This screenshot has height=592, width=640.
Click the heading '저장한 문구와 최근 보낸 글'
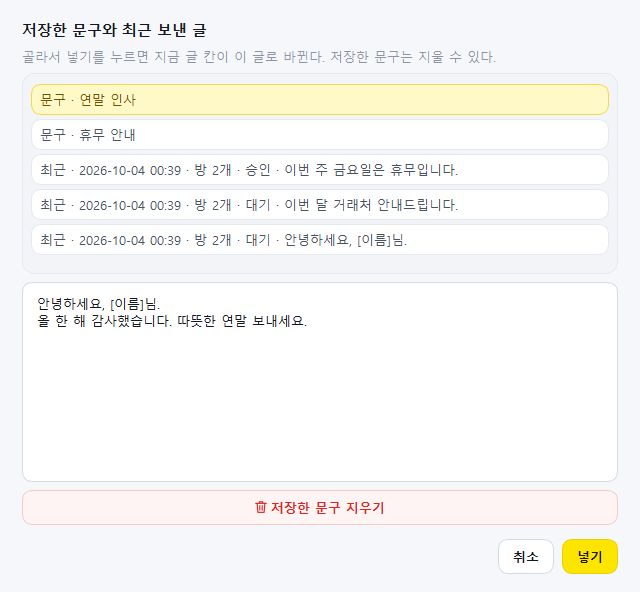114,30
